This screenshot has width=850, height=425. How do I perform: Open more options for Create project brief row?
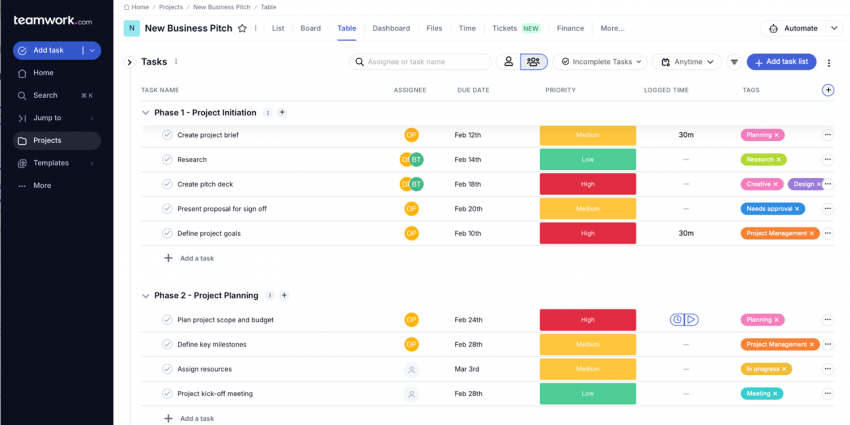827,135
